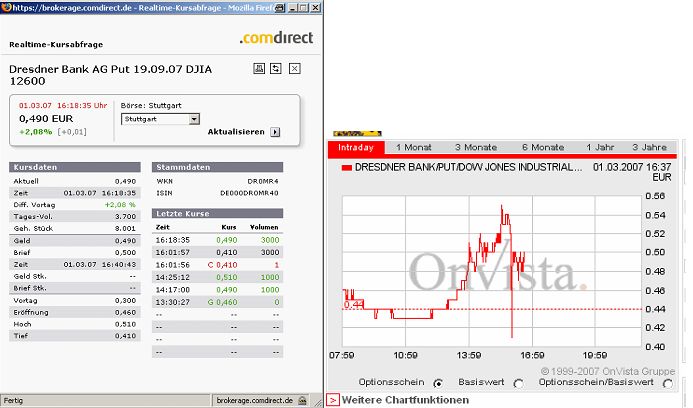Open Weitere Chartfunktionen link
The width and height of the screenshot is (693, 408).
405,400
